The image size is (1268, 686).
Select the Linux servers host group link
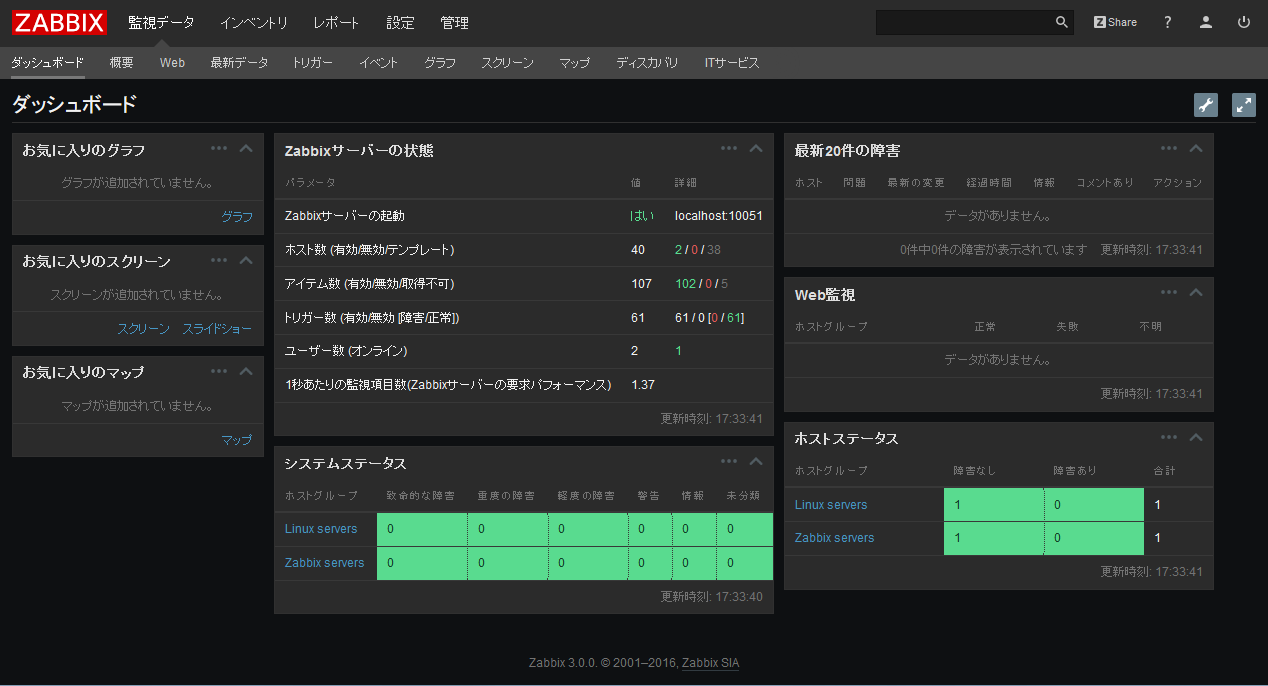point(831,504)
